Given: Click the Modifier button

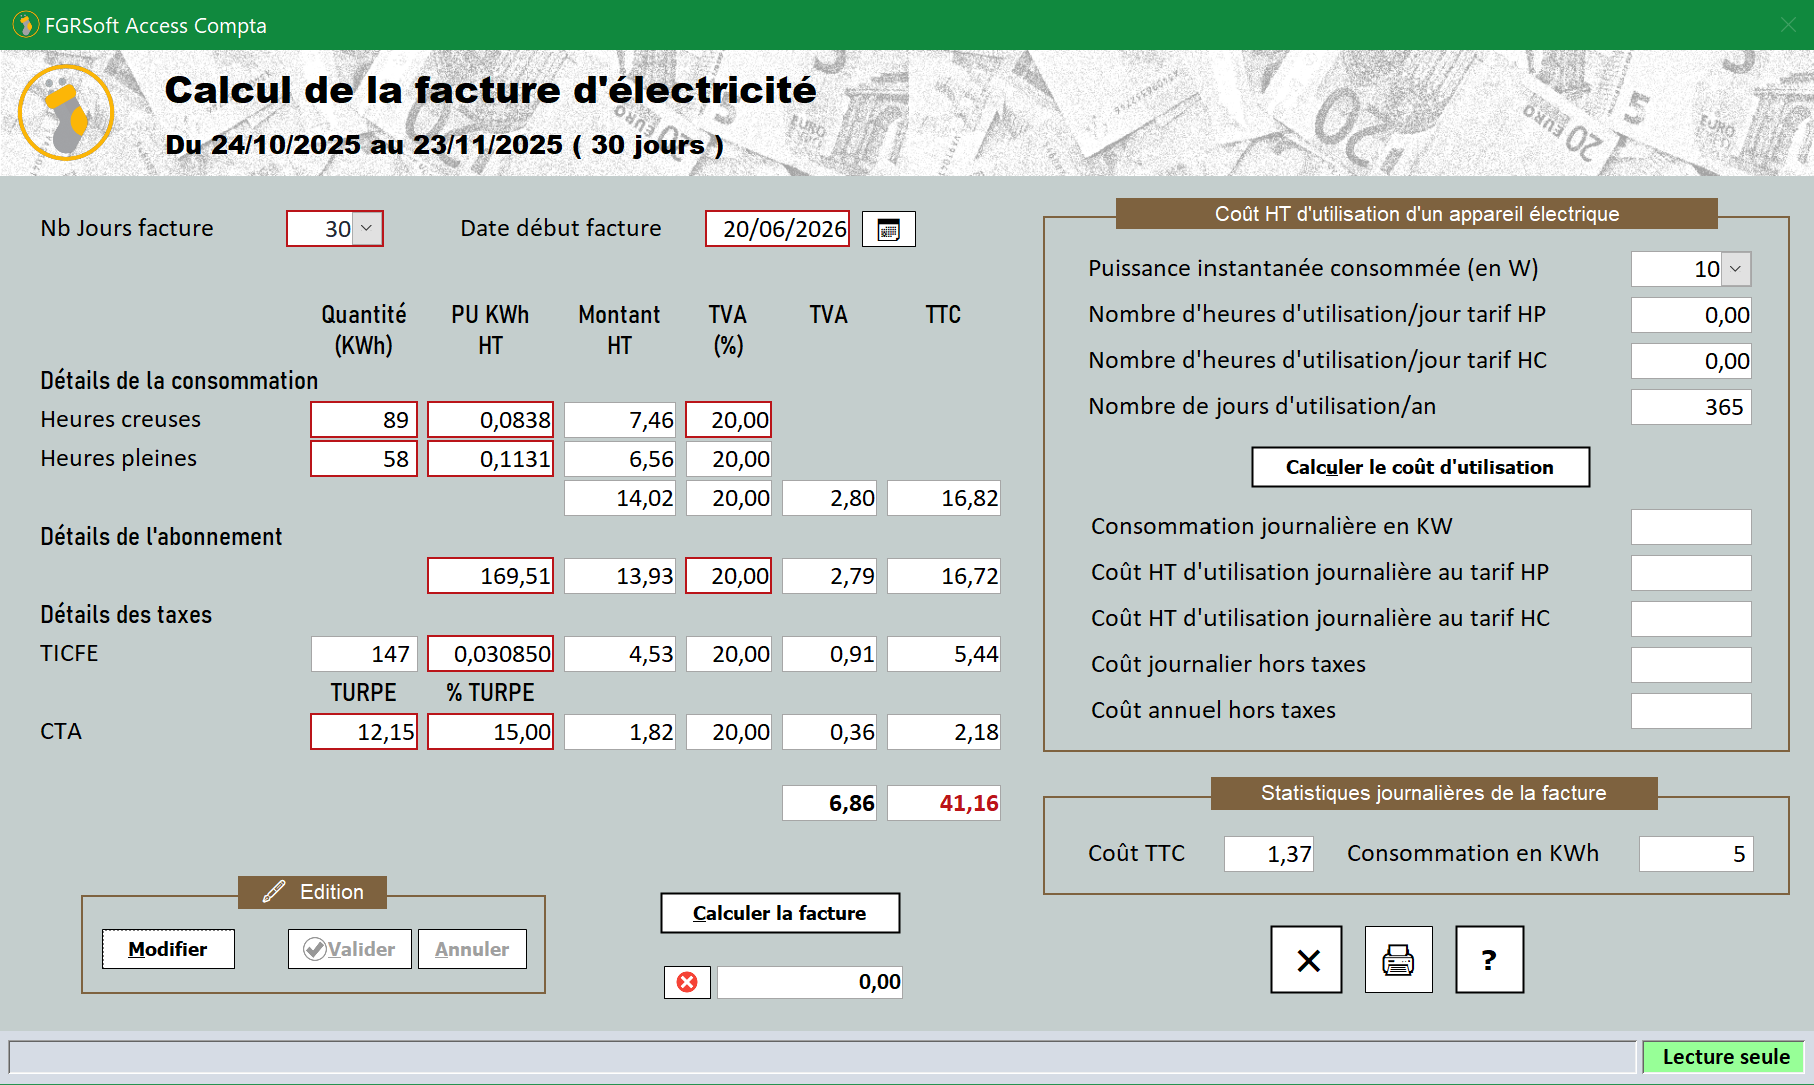Looking at the screenshot, I should (x=168, y=949).
